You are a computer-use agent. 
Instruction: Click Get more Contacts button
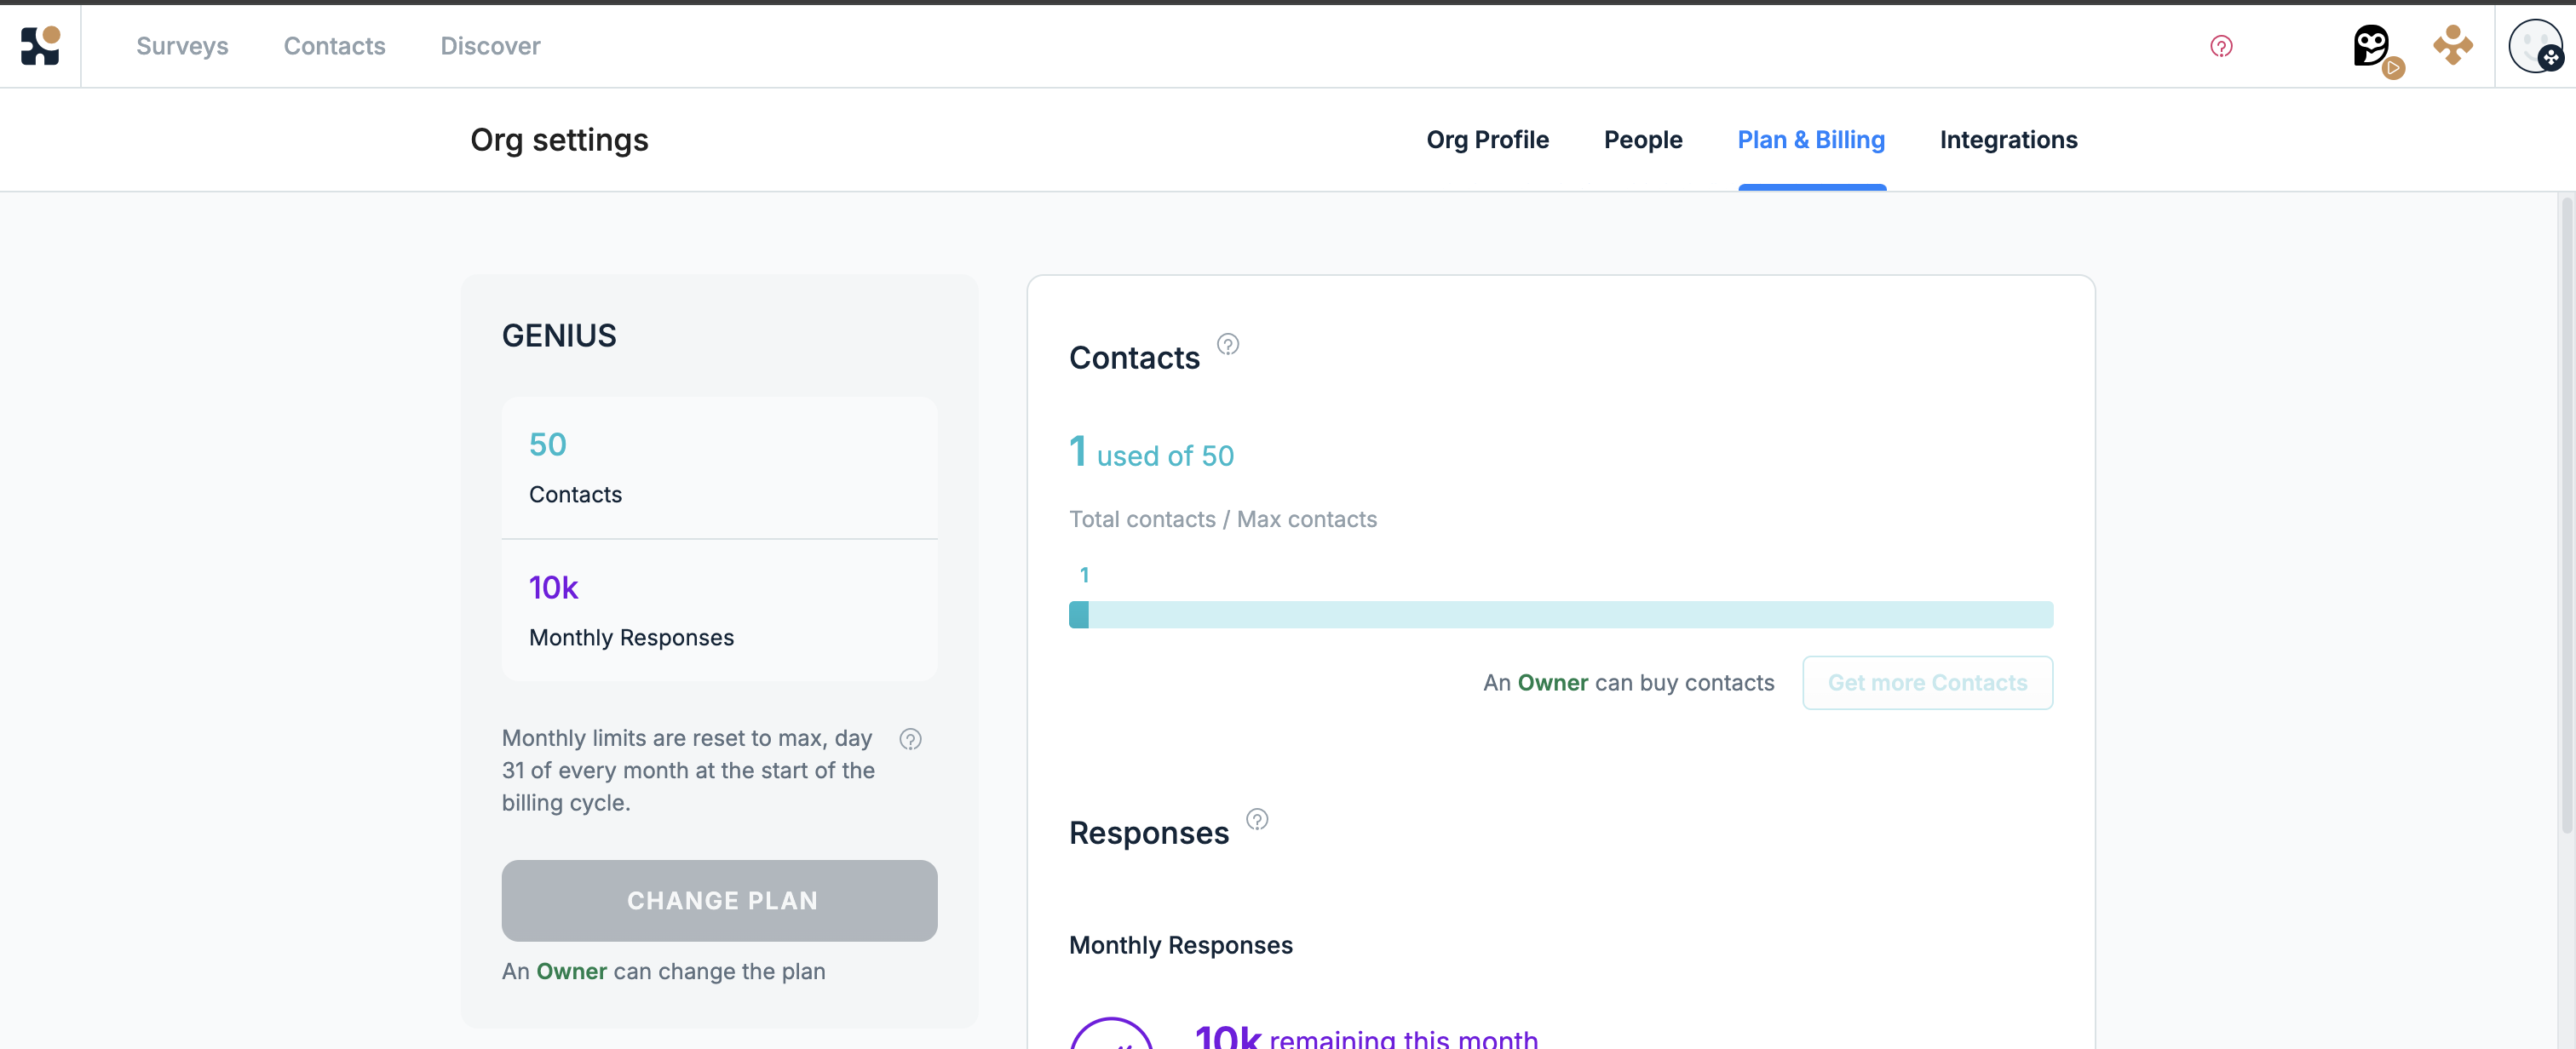tap(1927, 683)
